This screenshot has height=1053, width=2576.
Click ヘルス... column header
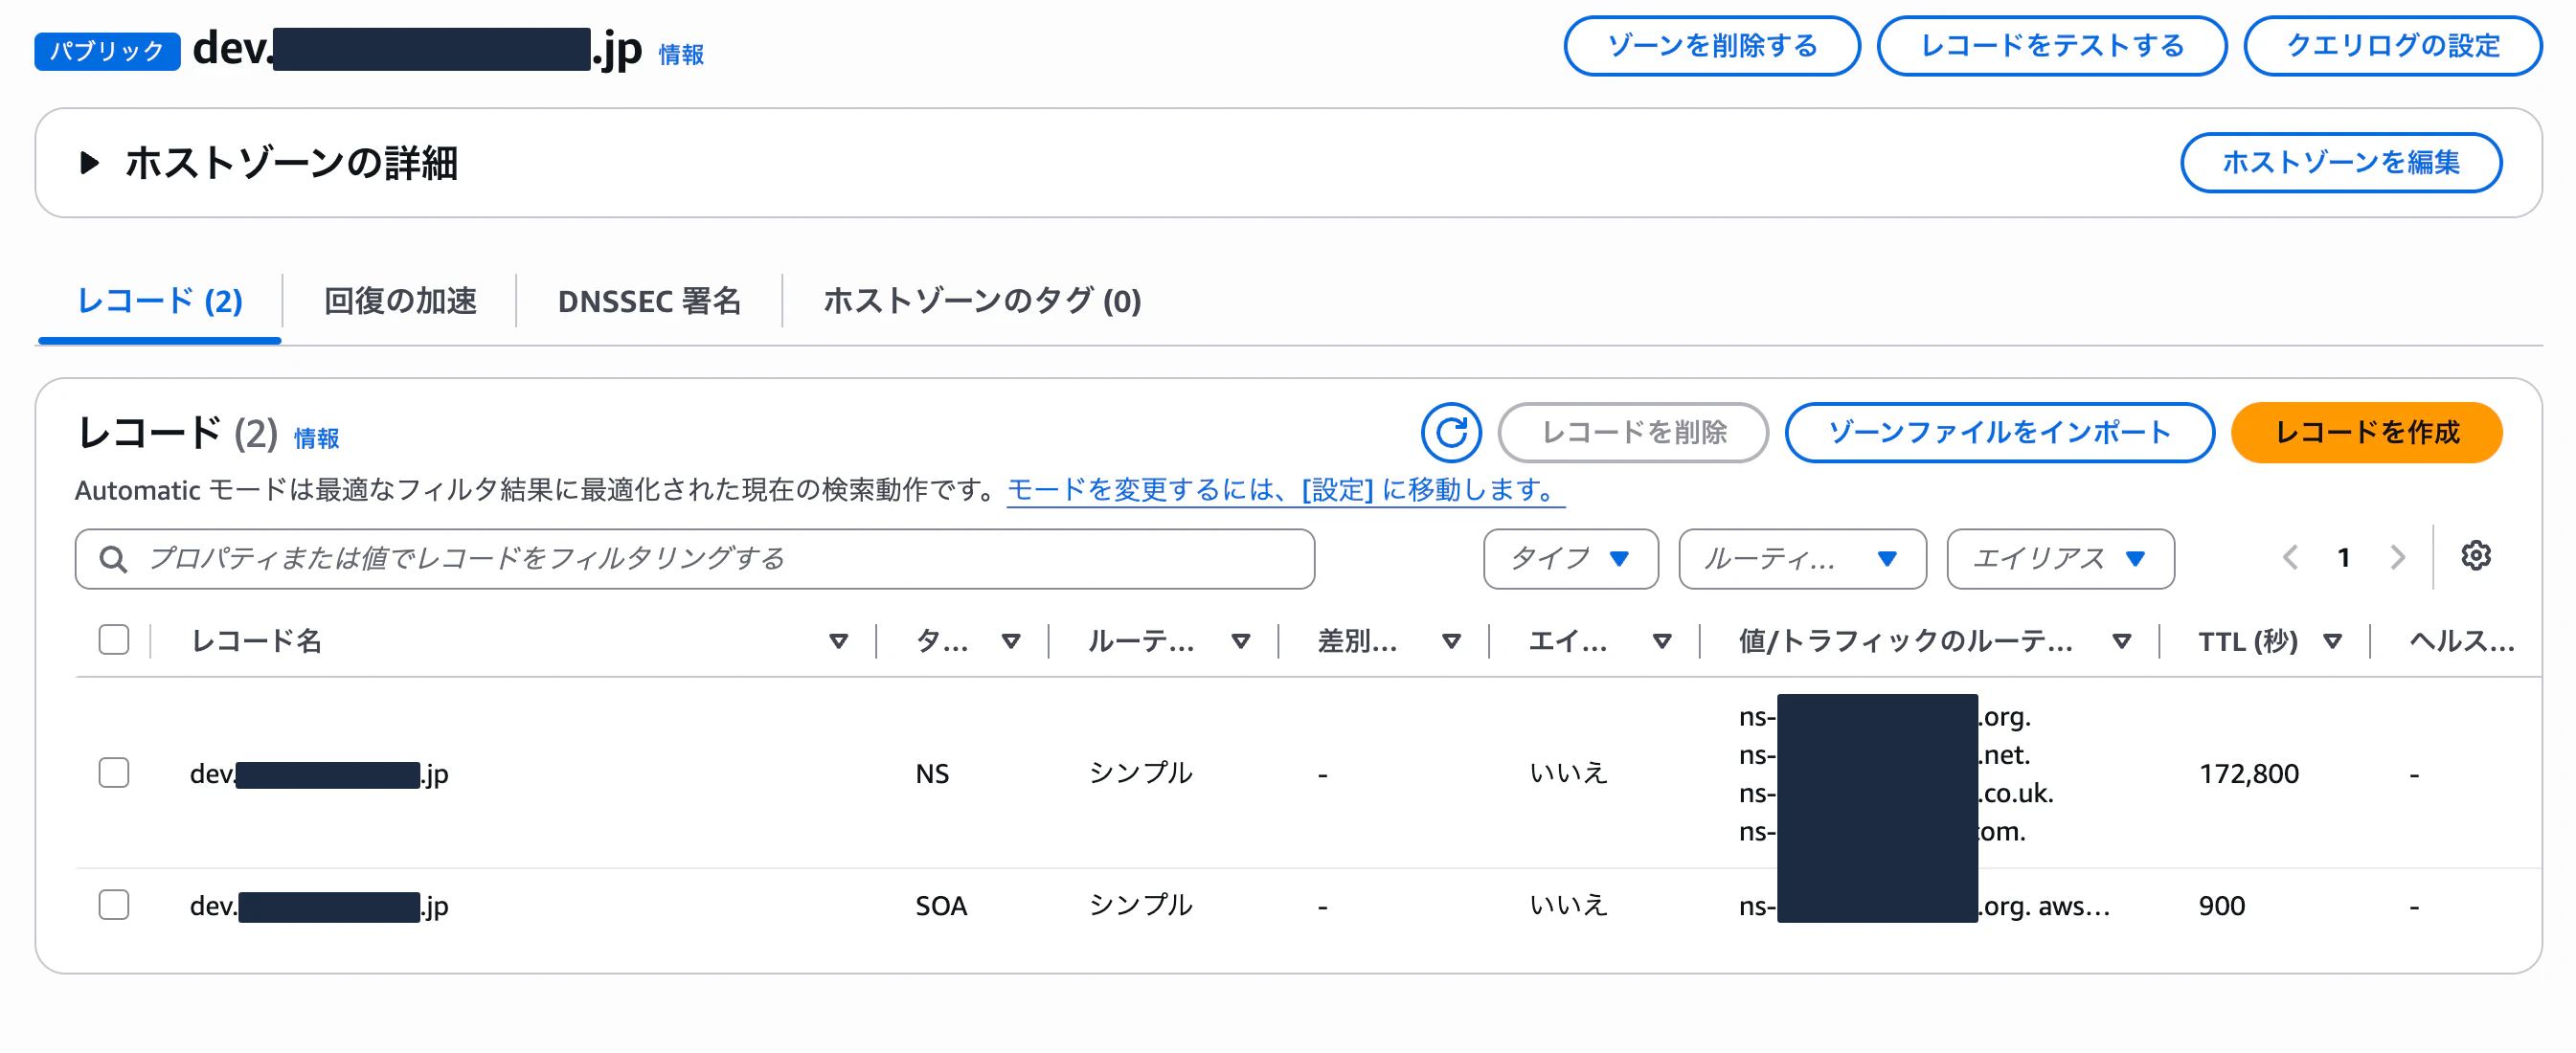(x=2461, y=641)
